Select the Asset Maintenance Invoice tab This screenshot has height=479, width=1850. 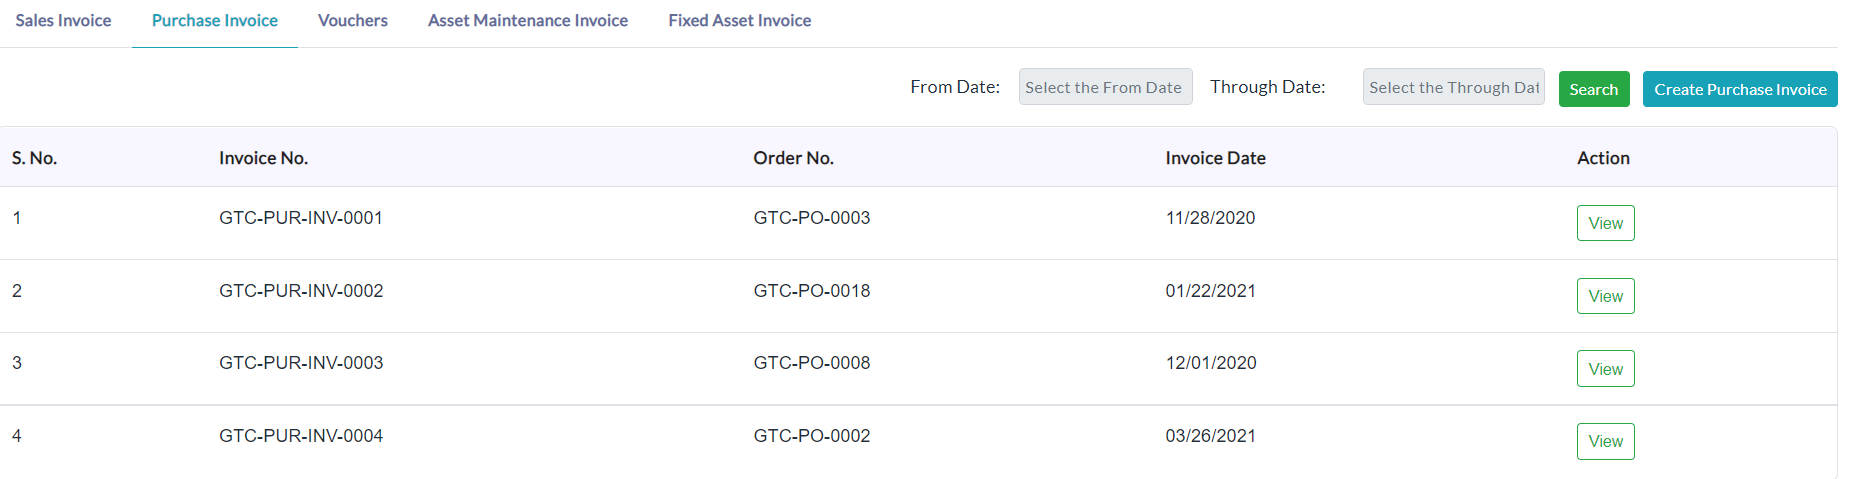click(528, 20)
